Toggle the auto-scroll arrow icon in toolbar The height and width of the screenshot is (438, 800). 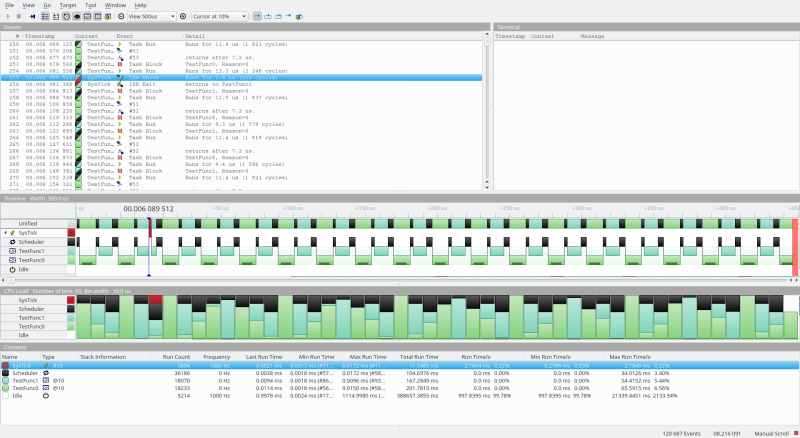pos(257,16)
